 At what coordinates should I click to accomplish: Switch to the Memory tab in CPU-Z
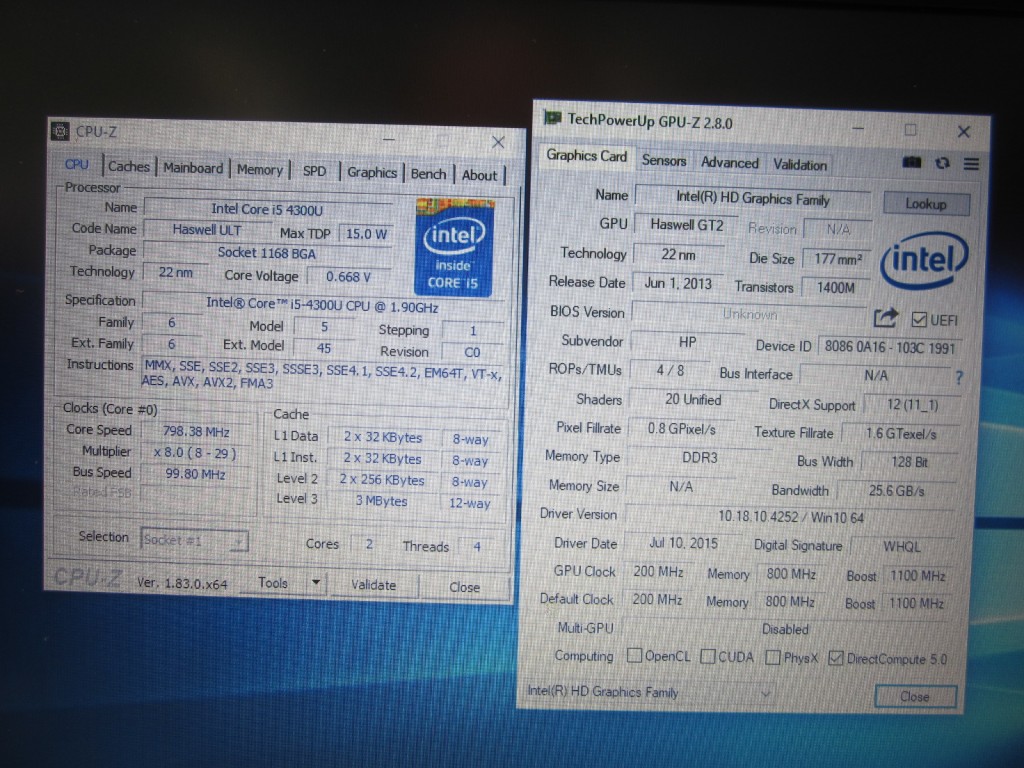259,170
